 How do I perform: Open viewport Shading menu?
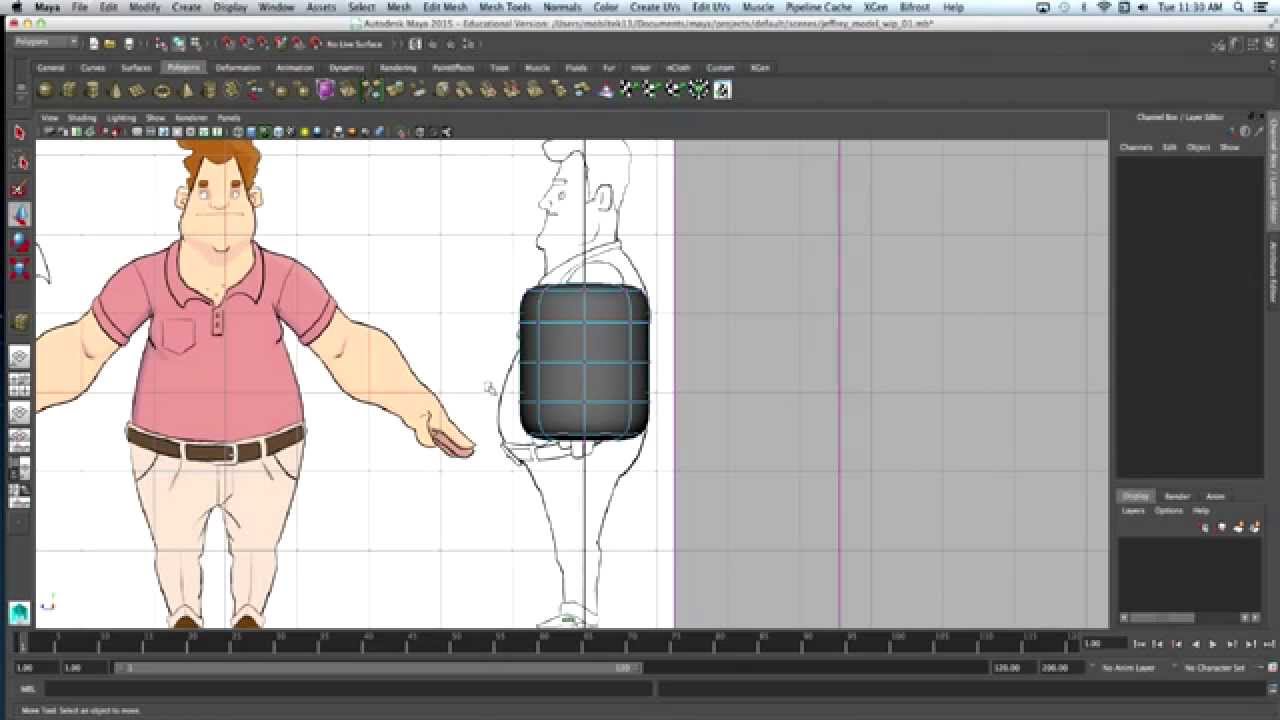[x=82, y=118]
